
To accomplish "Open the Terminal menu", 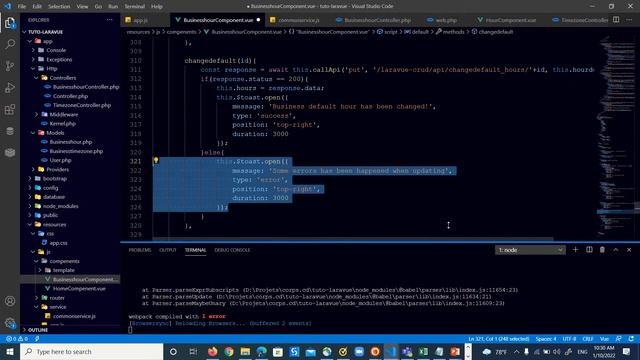I will 135,7.
